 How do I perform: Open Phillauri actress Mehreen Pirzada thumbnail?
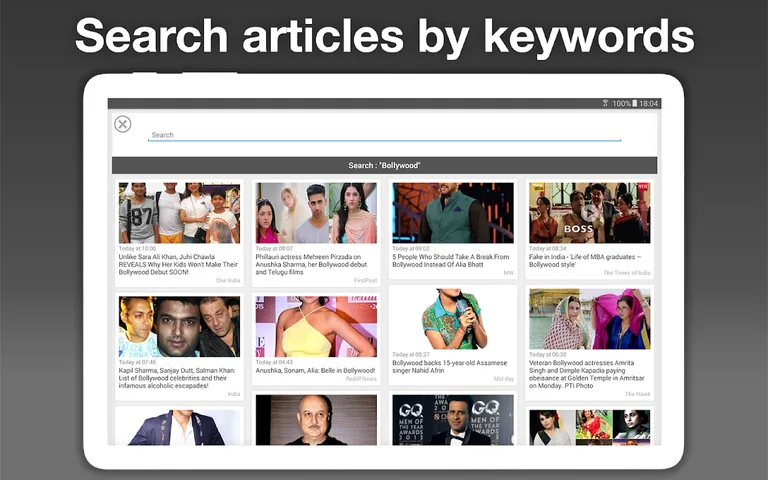pyautogui.click(x=316, y=213)
